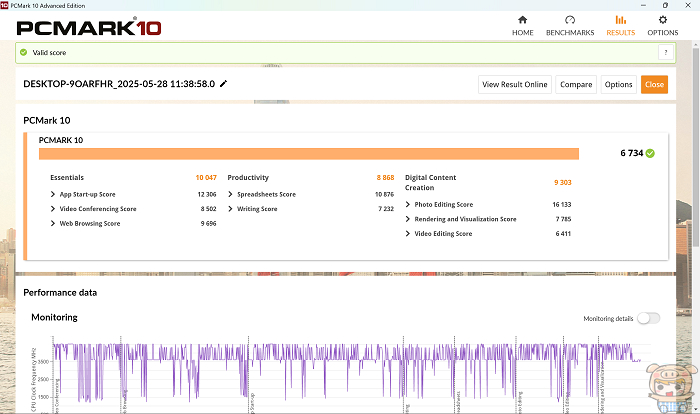Viewport: 700px width, 414px height.
Task: Click the green valid score check icon
Action: [x=24, y=52]
